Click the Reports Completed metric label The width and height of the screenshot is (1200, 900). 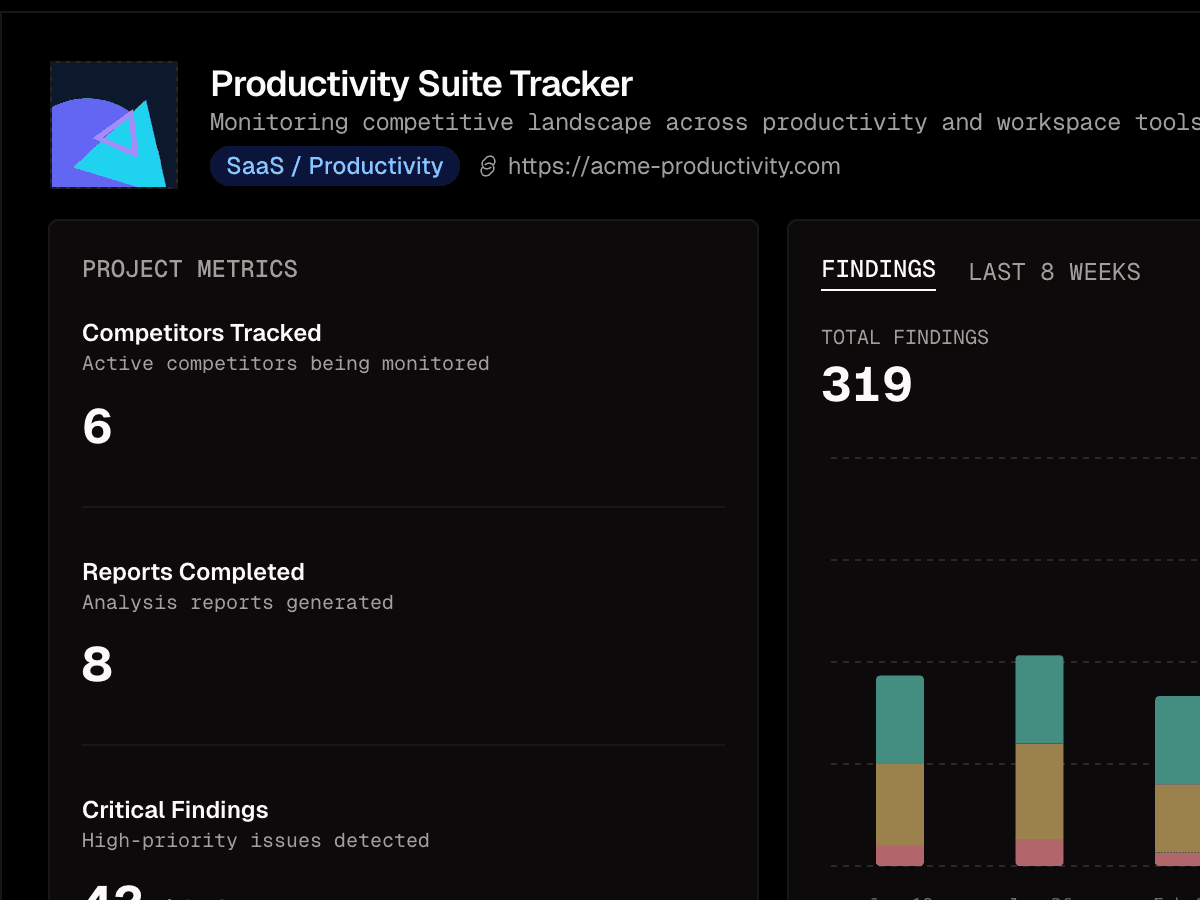pyautogui.click(x=193, y=572)
